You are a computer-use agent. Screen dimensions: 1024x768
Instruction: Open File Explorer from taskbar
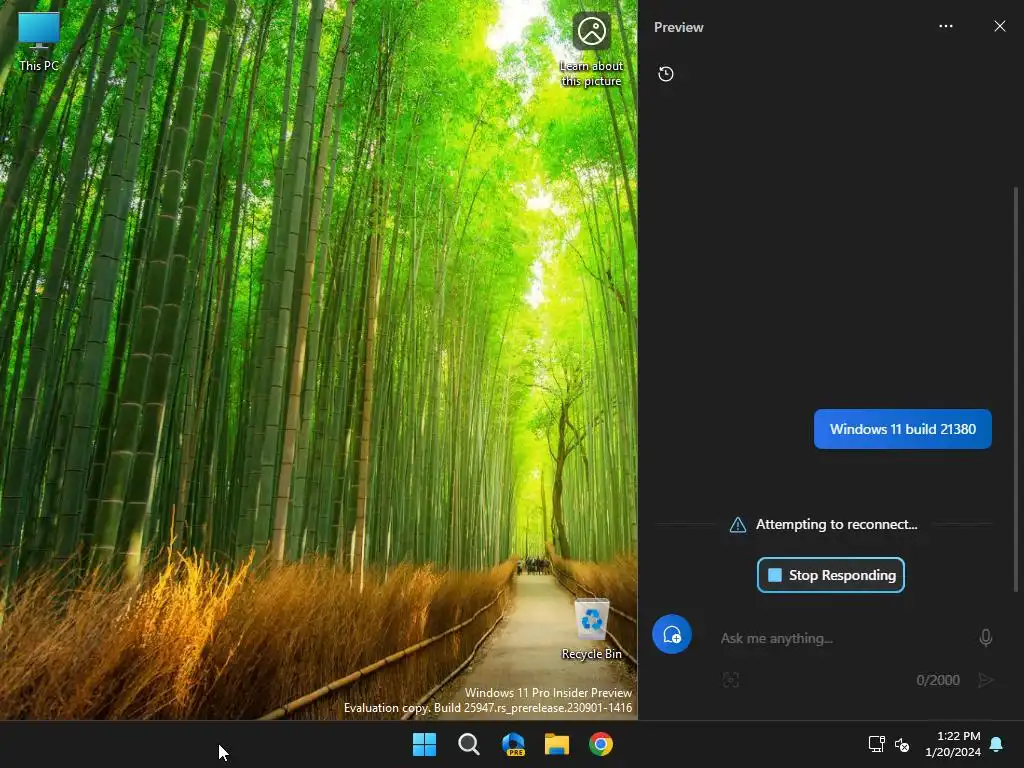557,744
